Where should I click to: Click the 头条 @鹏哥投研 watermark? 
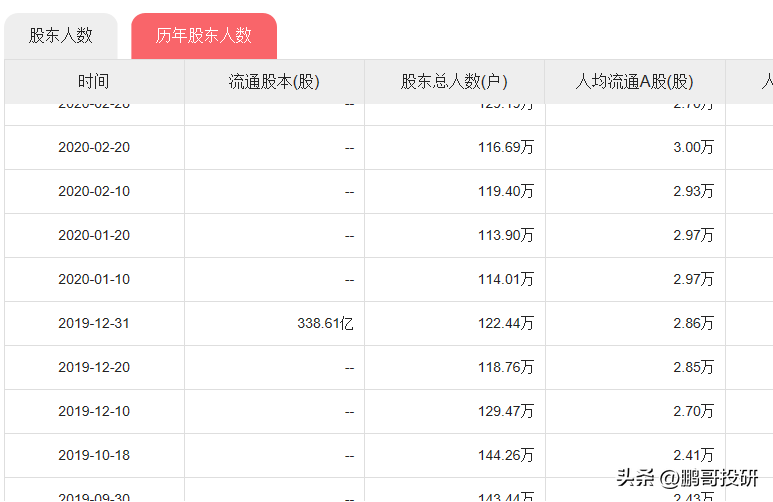686,478
